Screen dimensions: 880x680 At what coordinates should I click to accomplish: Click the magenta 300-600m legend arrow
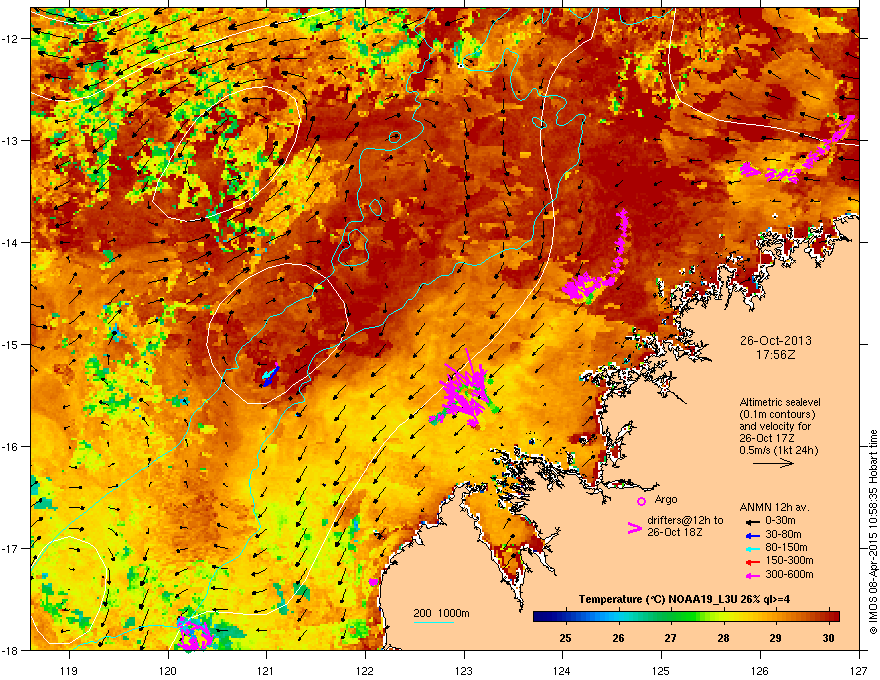pyautogui.click(x=752, y=575)
